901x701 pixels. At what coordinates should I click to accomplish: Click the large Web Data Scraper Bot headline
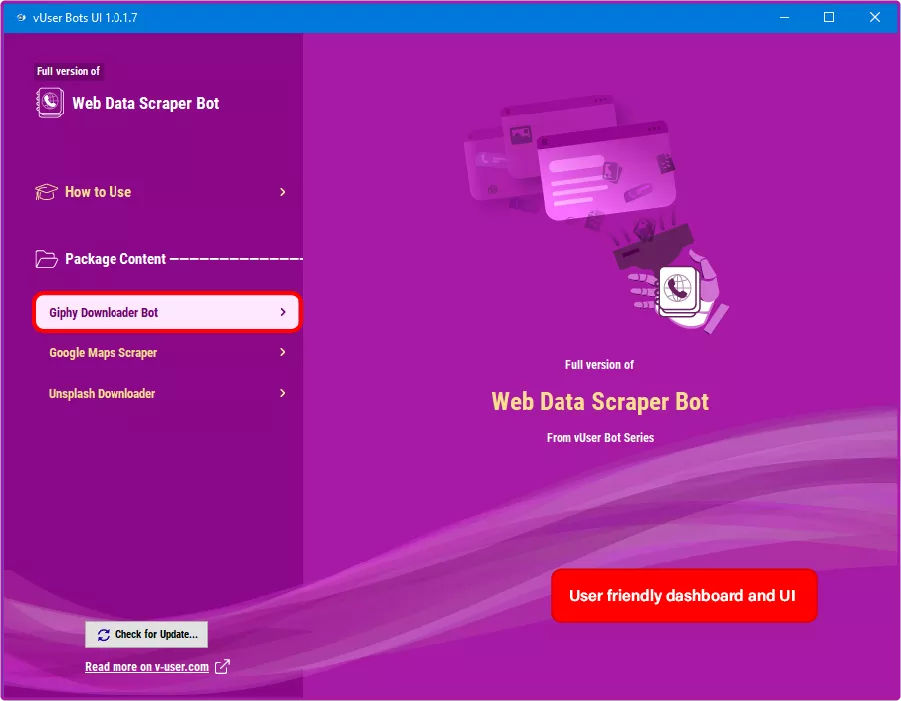pos(600,402)
